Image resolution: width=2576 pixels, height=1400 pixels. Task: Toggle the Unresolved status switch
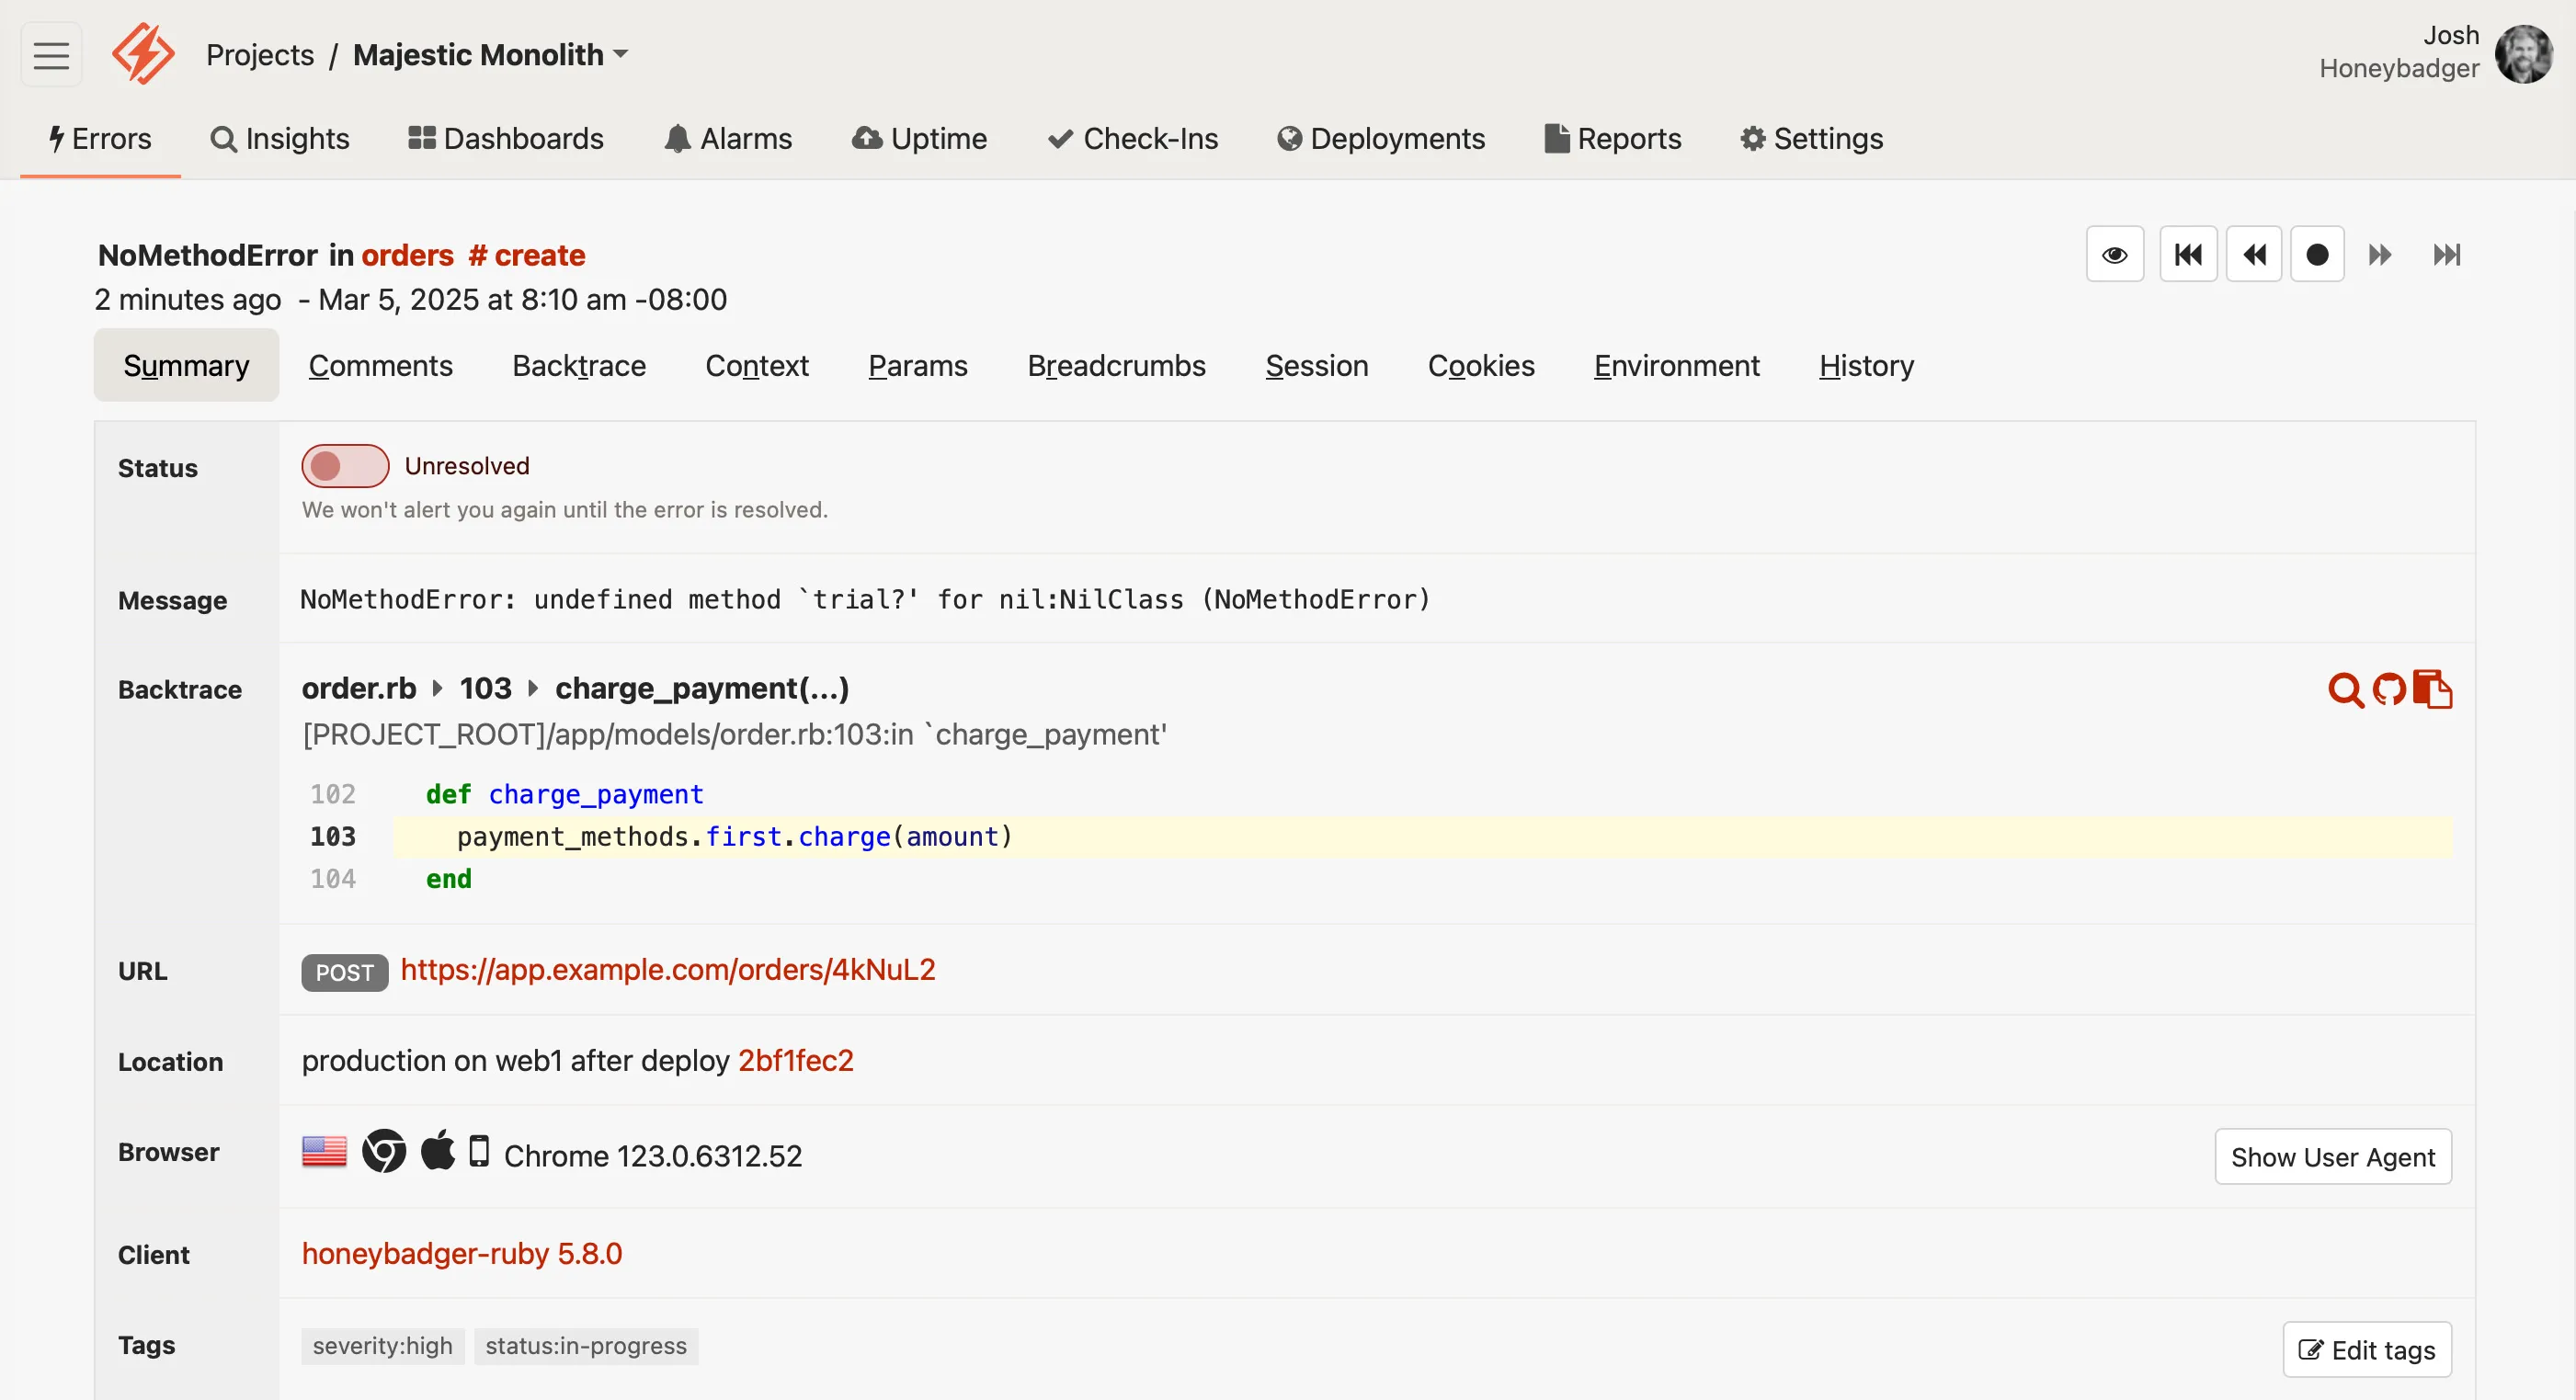click(344, 465)
